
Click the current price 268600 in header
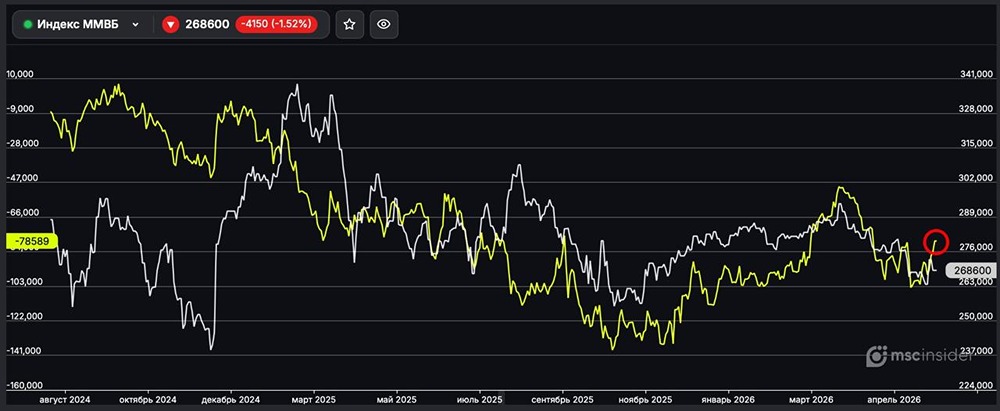[x=207, y=24]
